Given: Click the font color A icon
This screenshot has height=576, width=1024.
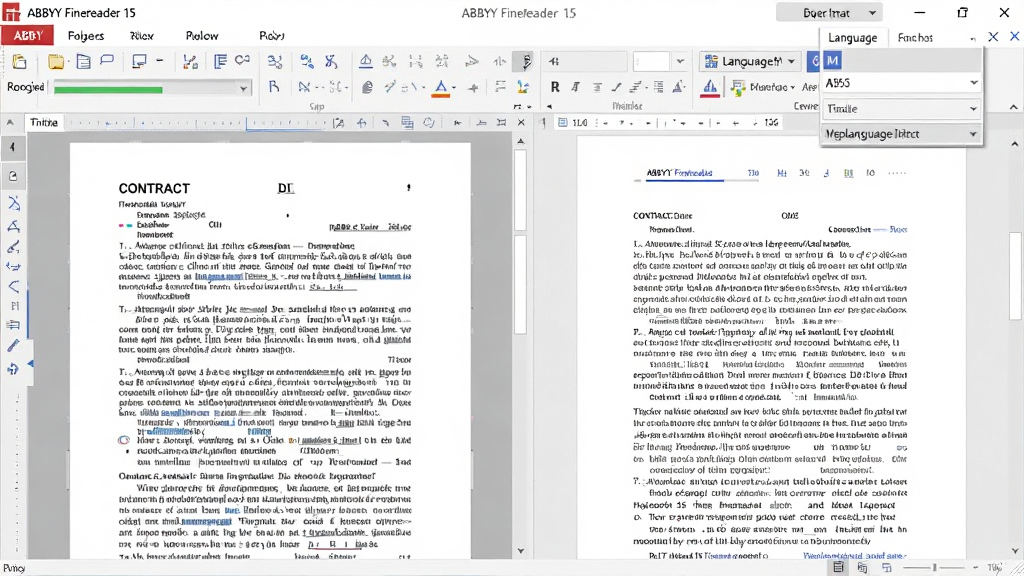Looking at the screenshot, I should 441,88.
